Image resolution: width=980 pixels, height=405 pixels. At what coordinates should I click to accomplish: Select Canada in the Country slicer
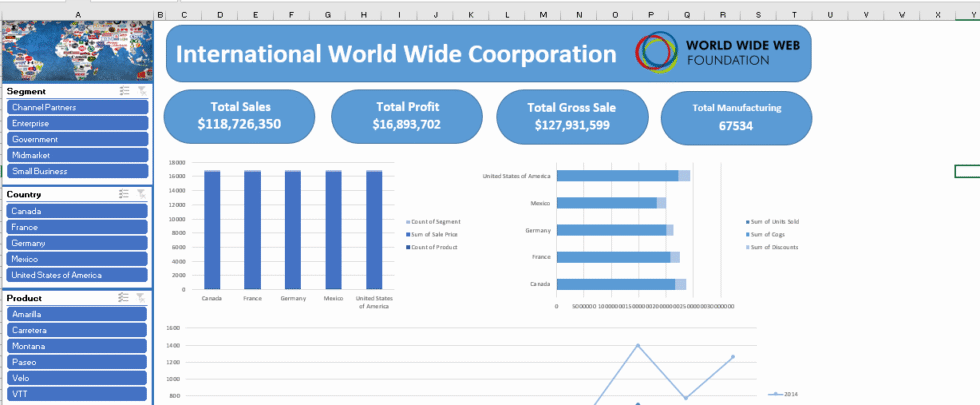click(x=77, y=211)
